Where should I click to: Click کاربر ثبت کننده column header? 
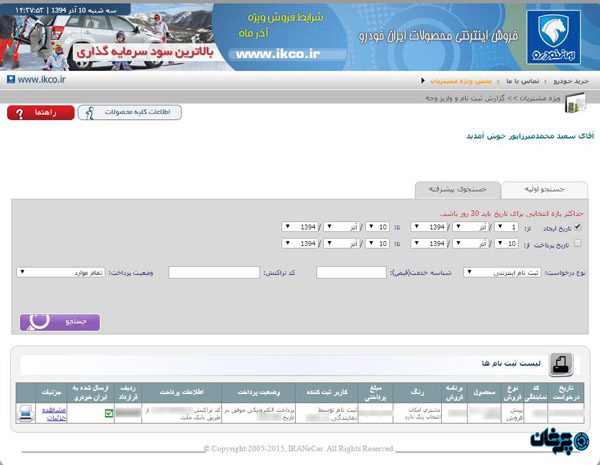click(x=327, y=392)
